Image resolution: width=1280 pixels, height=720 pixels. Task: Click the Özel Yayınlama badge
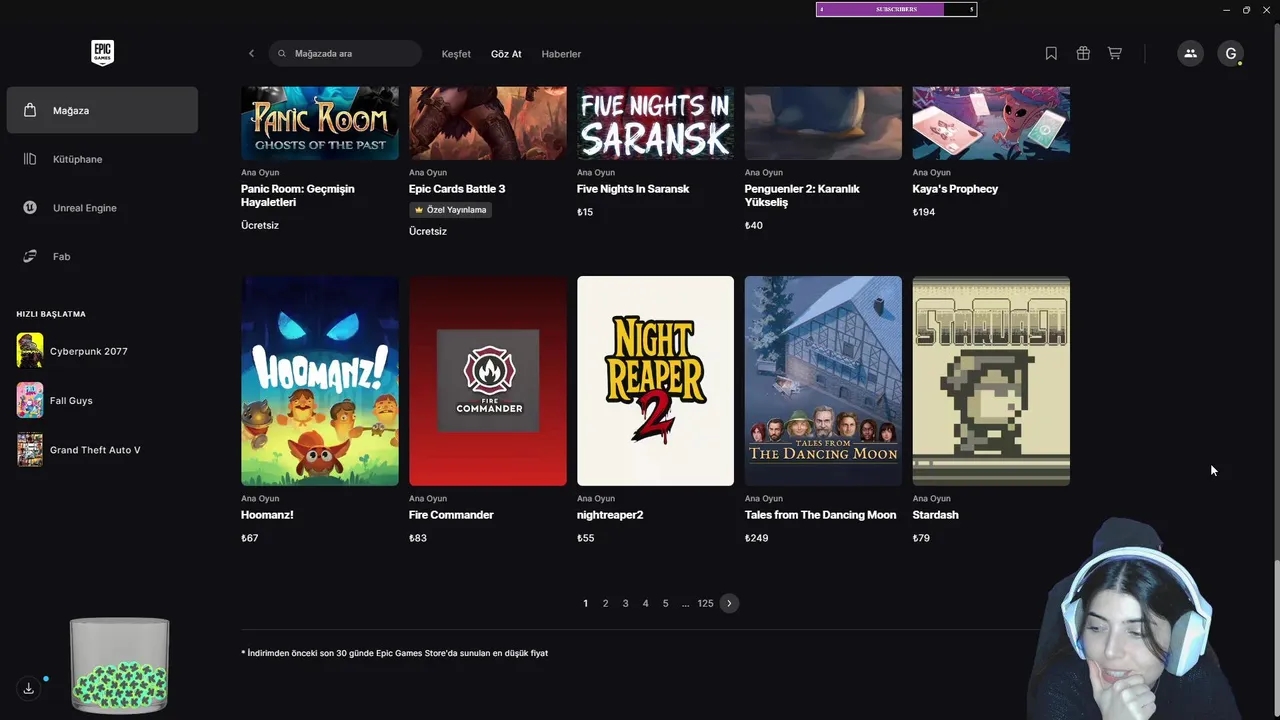(x=450, y=210)
